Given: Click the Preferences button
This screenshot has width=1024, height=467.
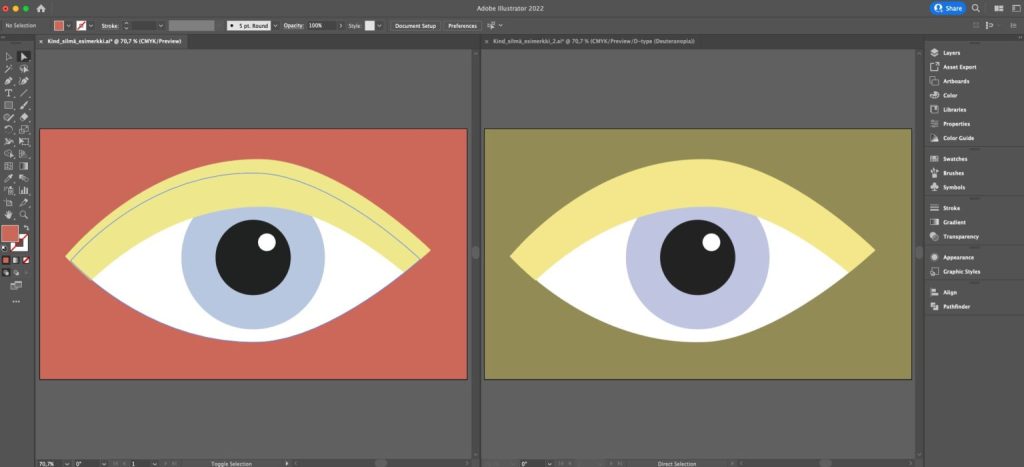Looking at the screenshot, I should coord(462,25).
